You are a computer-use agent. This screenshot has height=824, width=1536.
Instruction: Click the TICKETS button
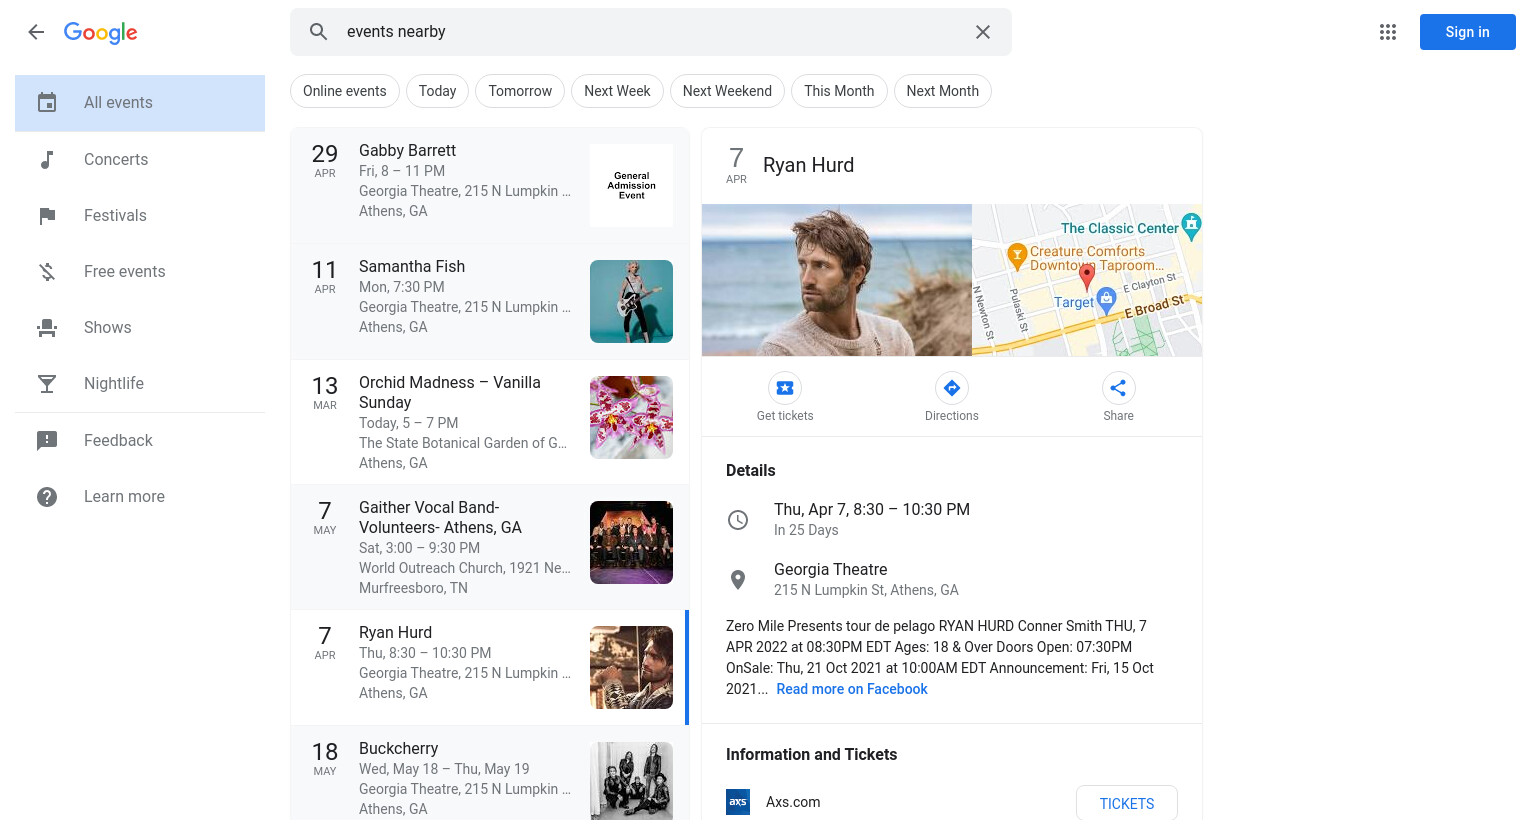point(1127,803)
